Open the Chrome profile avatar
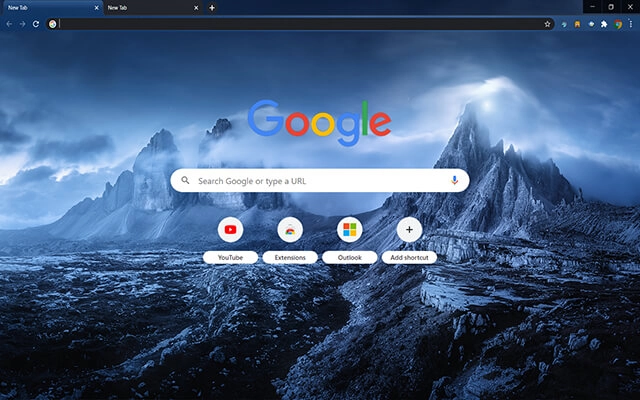 [618, 24]
